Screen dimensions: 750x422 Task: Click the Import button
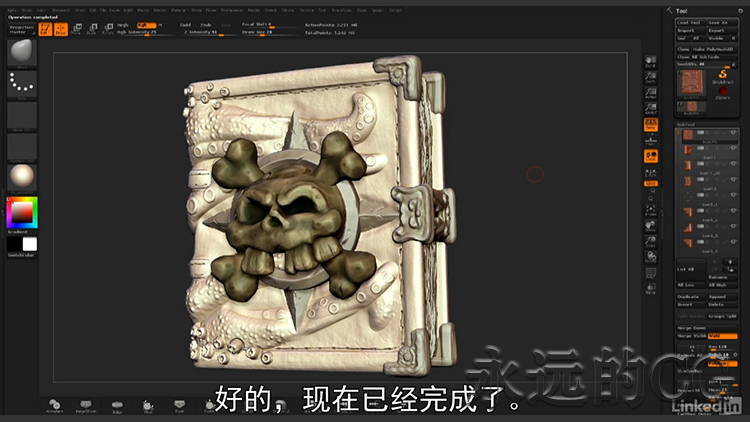coord(690,30)
